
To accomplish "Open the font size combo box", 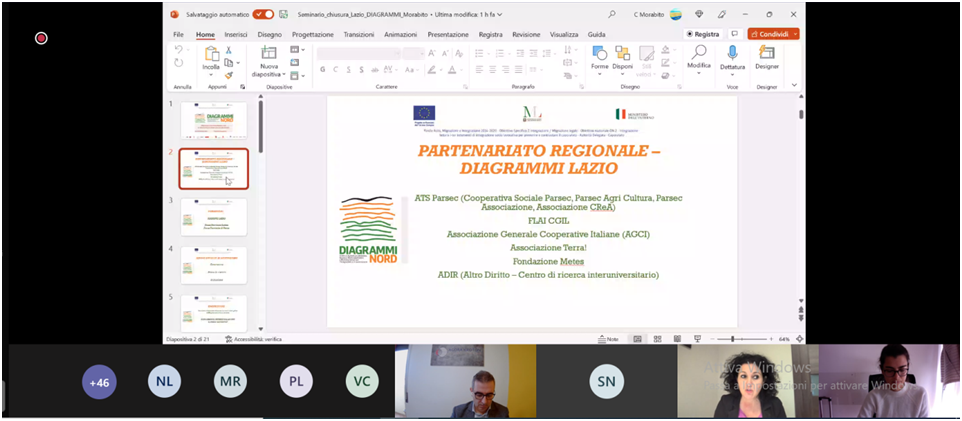I will tap(414, 53).
